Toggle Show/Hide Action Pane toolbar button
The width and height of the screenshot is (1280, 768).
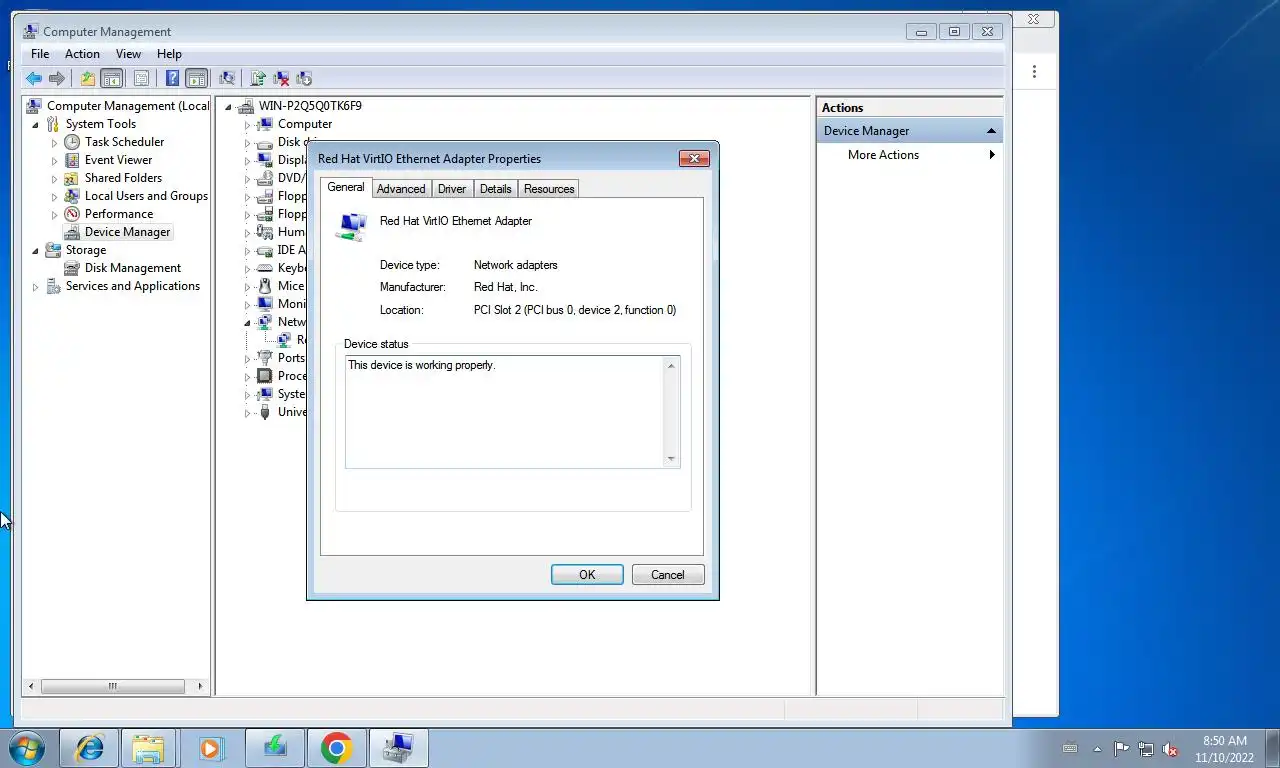(197, 78)
